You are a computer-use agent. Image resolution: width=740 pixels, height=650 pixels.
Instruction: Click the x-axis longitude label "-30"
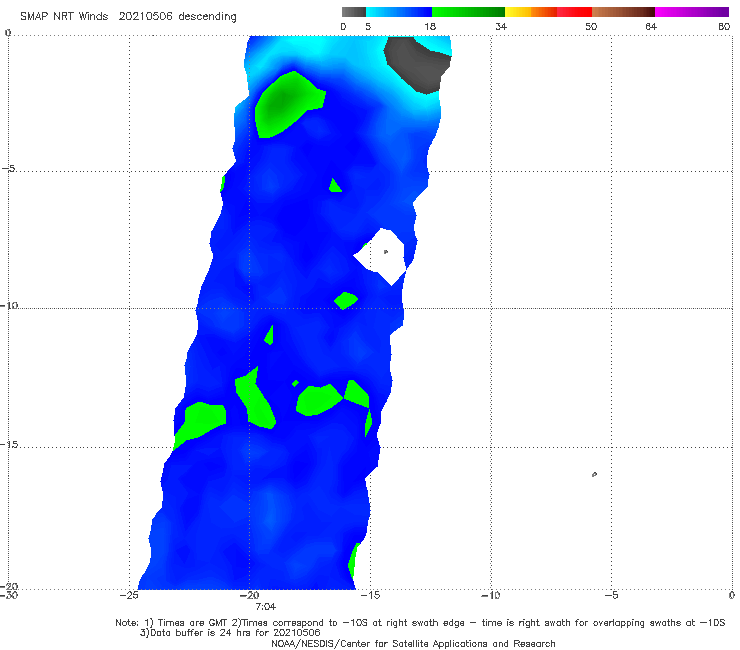(9, 595)
